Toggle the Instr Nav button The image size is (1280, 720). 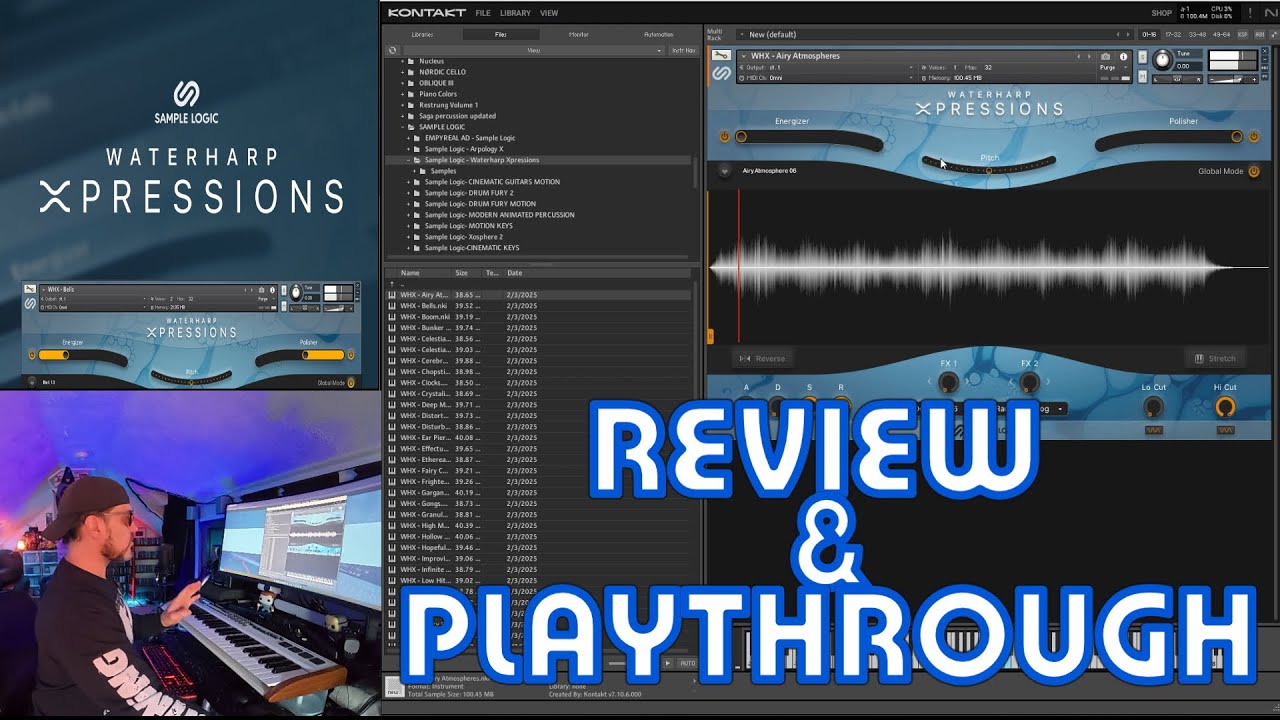click(683, 50)
